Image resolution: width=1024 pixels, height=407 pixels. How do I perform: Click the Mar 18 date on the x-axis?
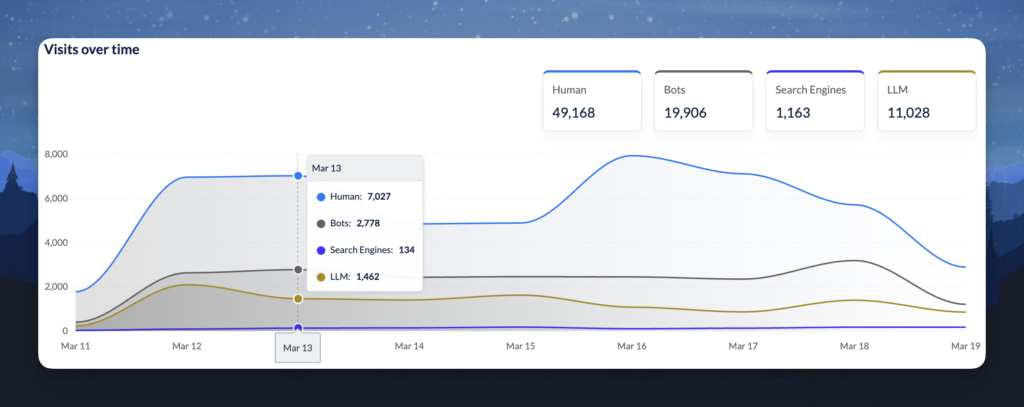point(854,345)
